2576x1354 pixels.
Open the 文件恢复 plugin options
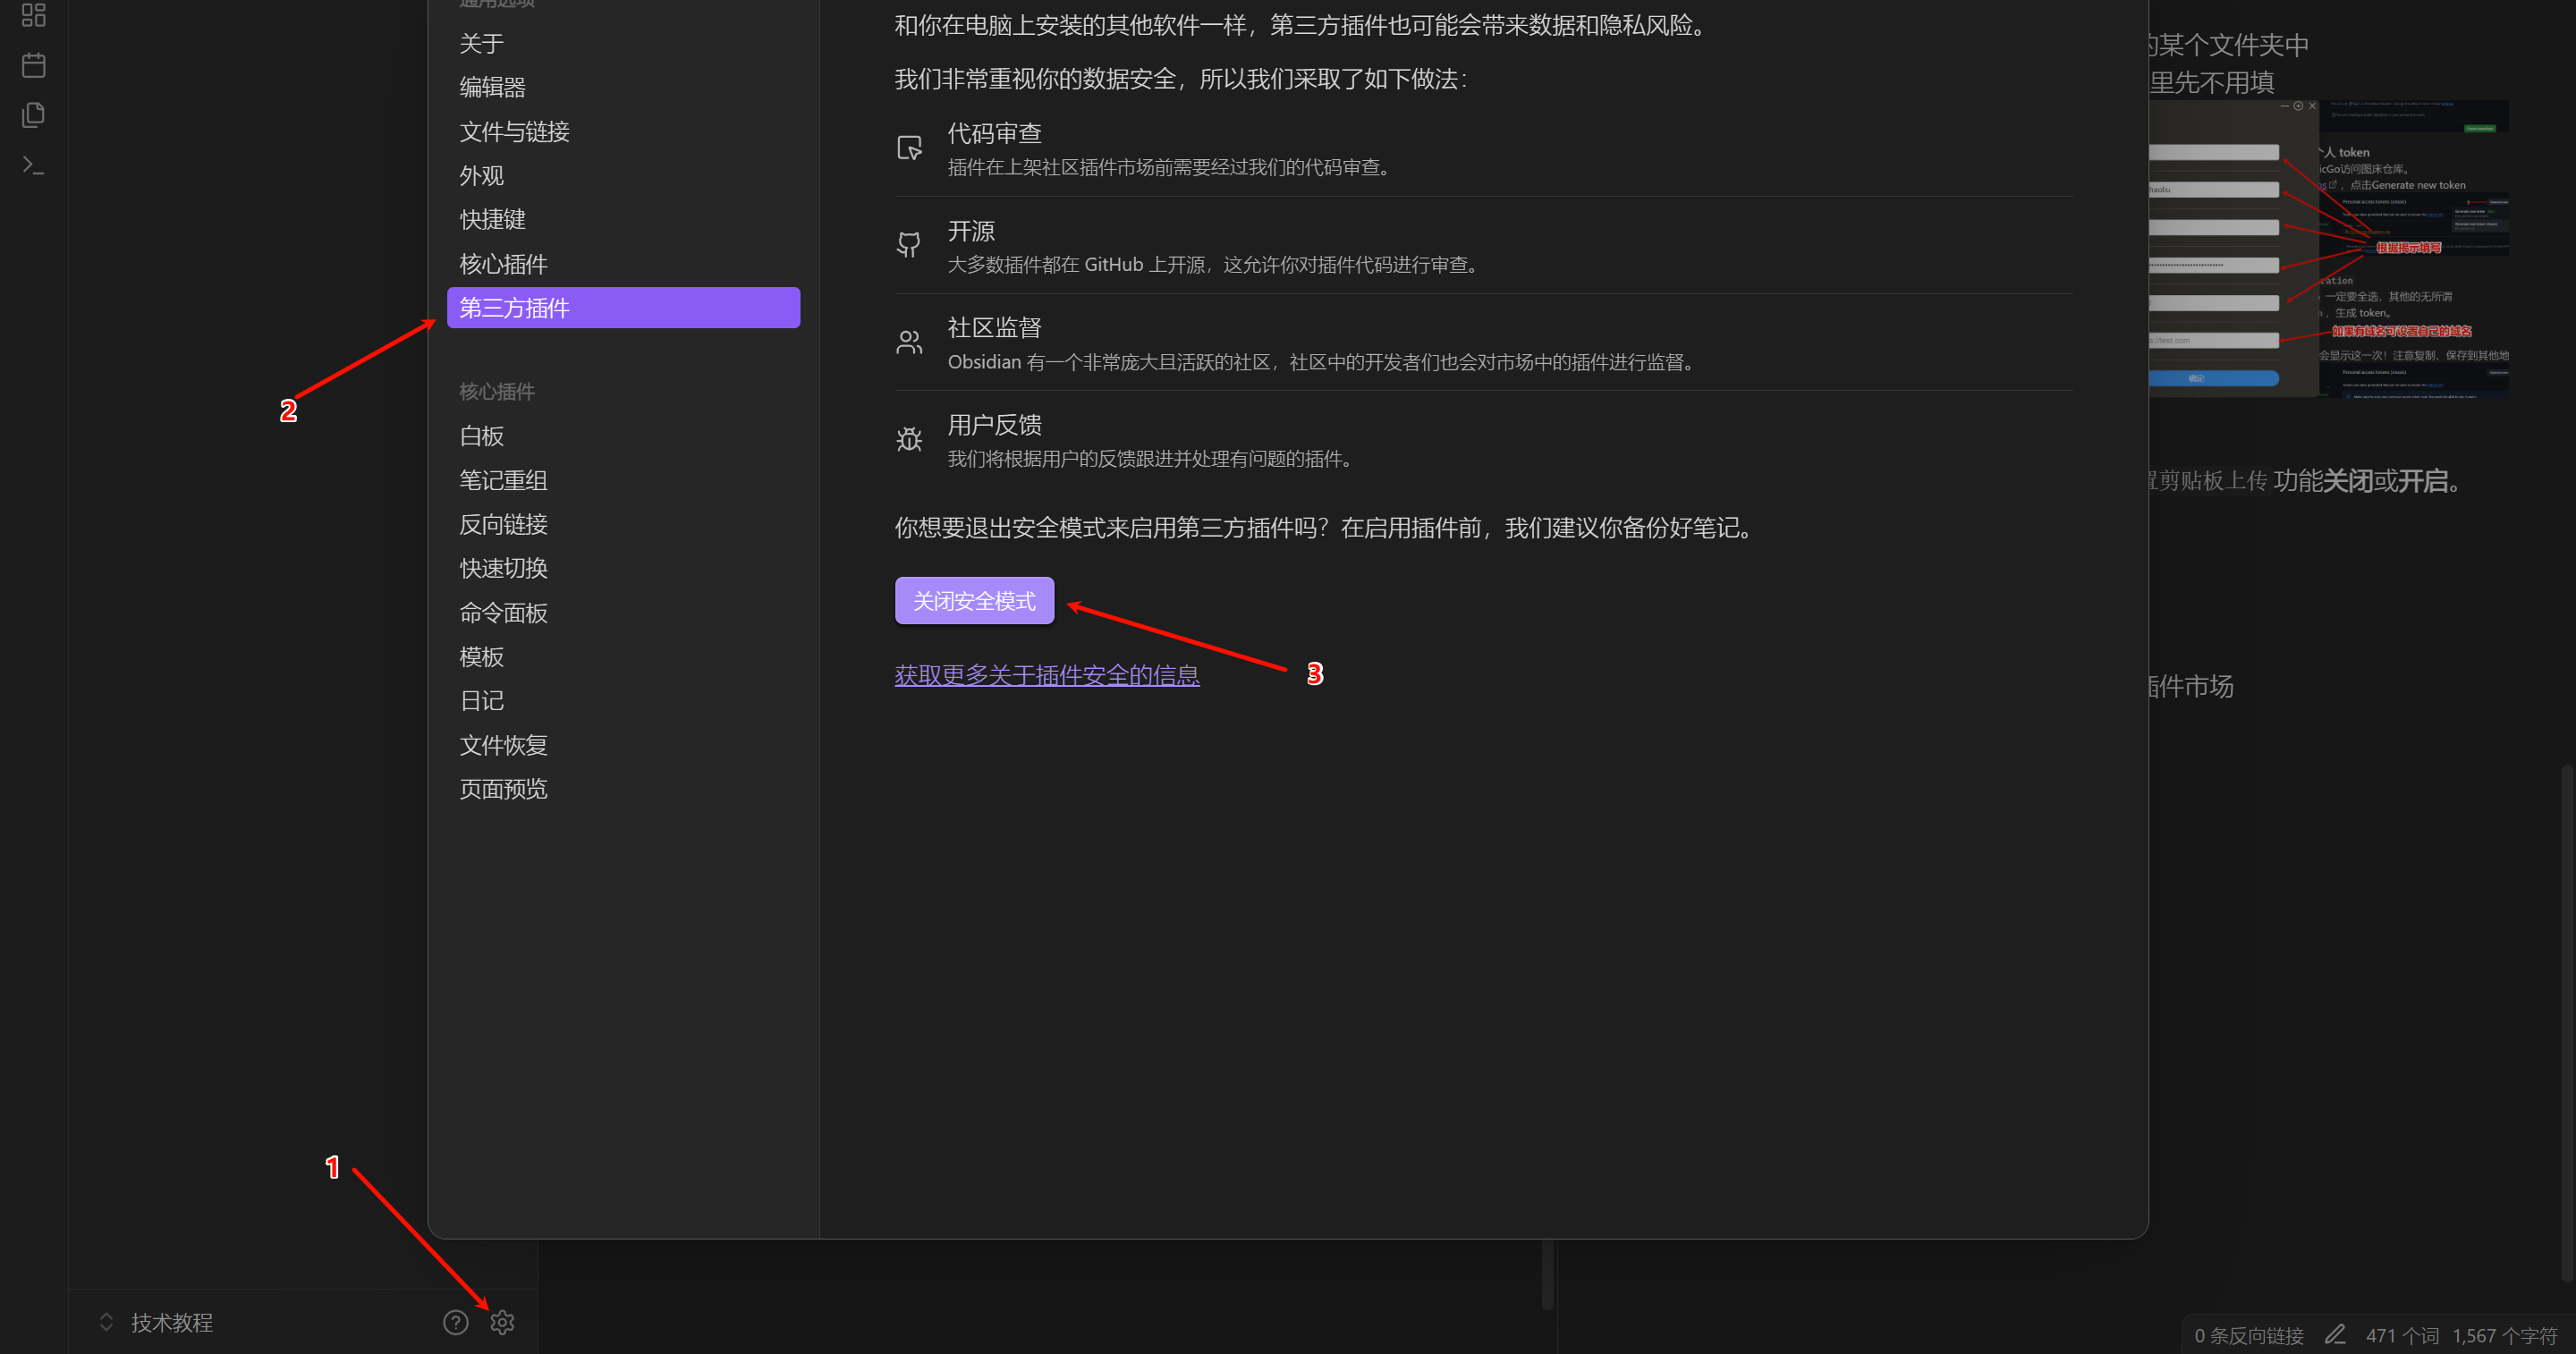point(504,745)
